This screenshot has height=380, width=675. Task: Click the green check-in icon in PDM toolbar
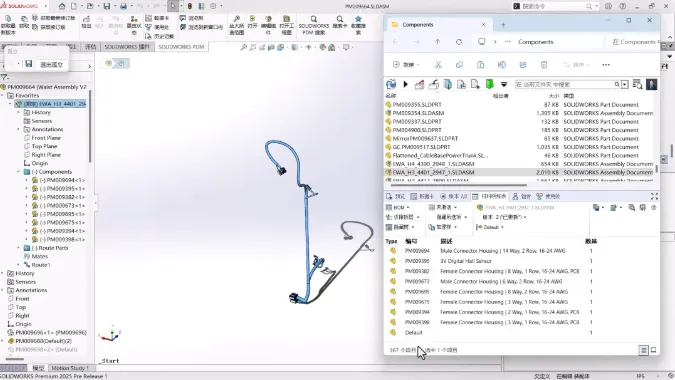pyautogui.click(x=489, y=84)
